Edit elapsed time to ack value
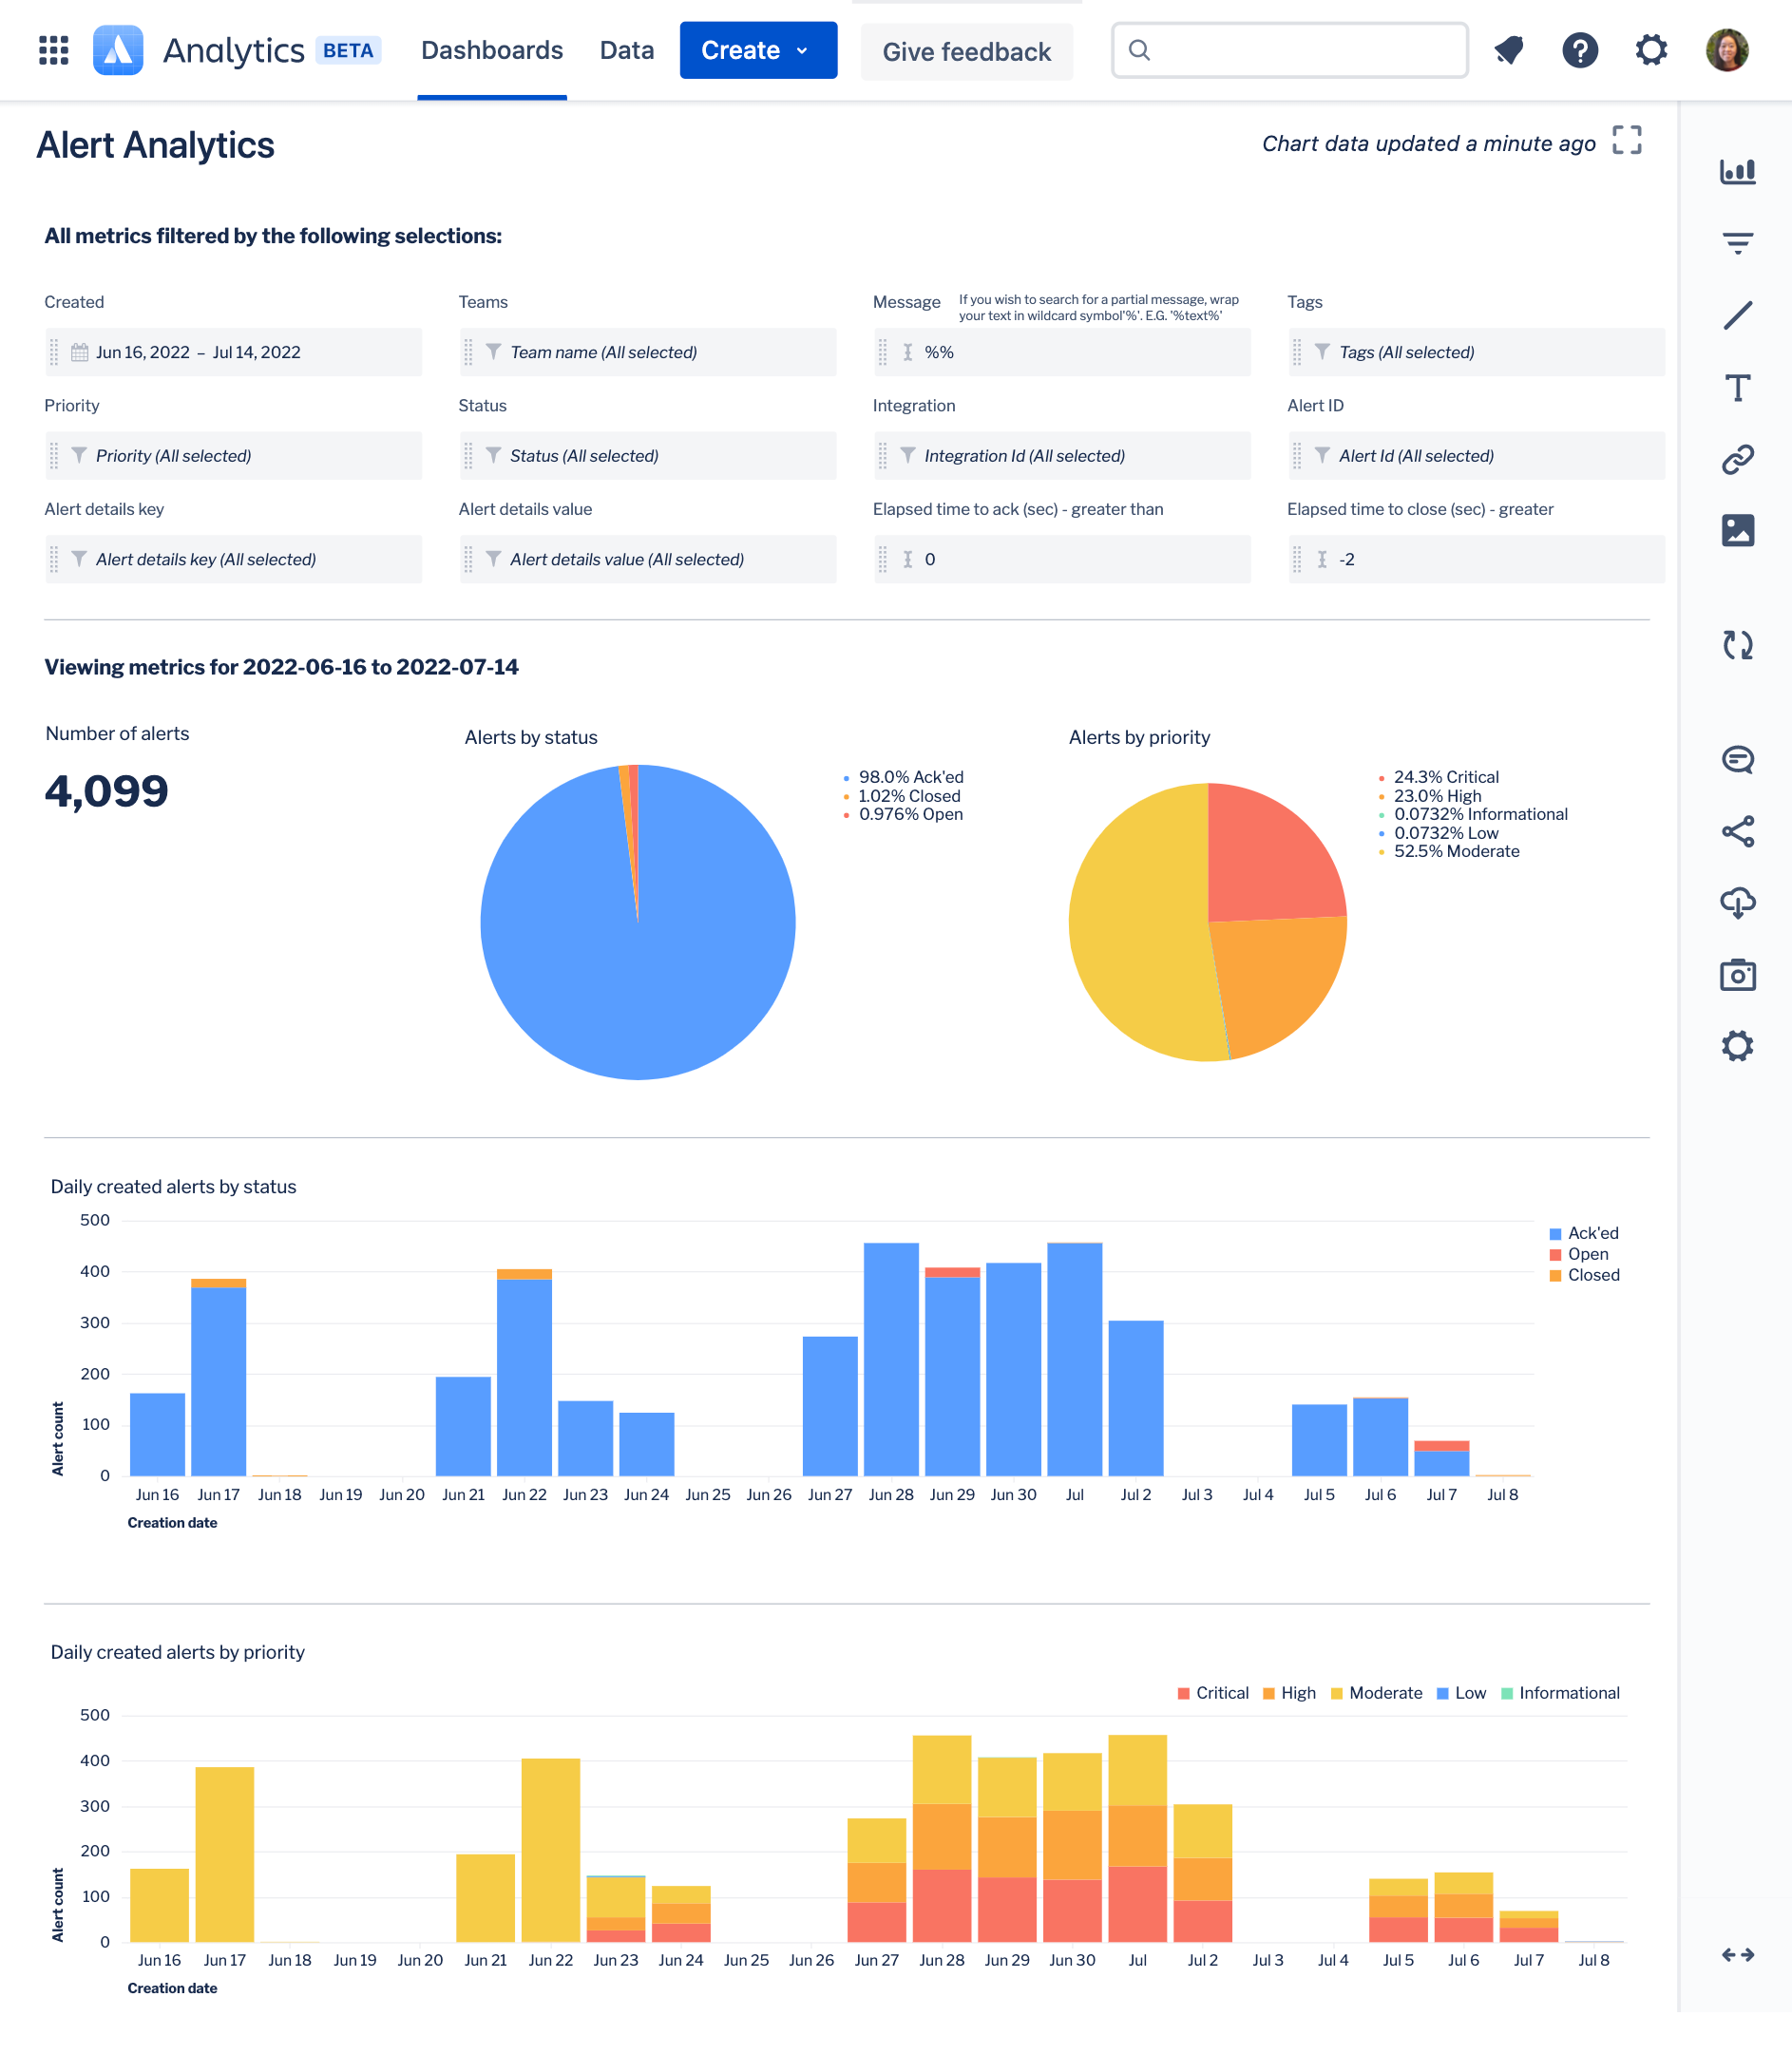The image size is (1792, 2054). 1062,559
